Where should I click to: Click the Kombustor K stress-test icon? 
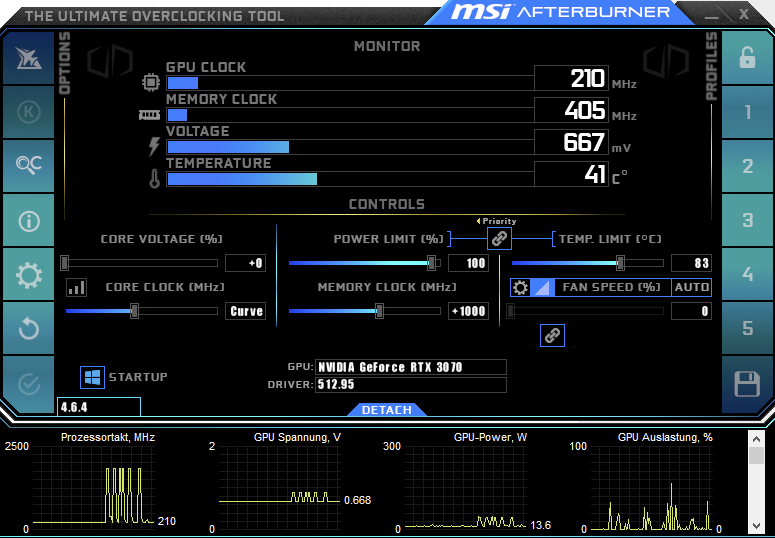(x=29, y=112)
